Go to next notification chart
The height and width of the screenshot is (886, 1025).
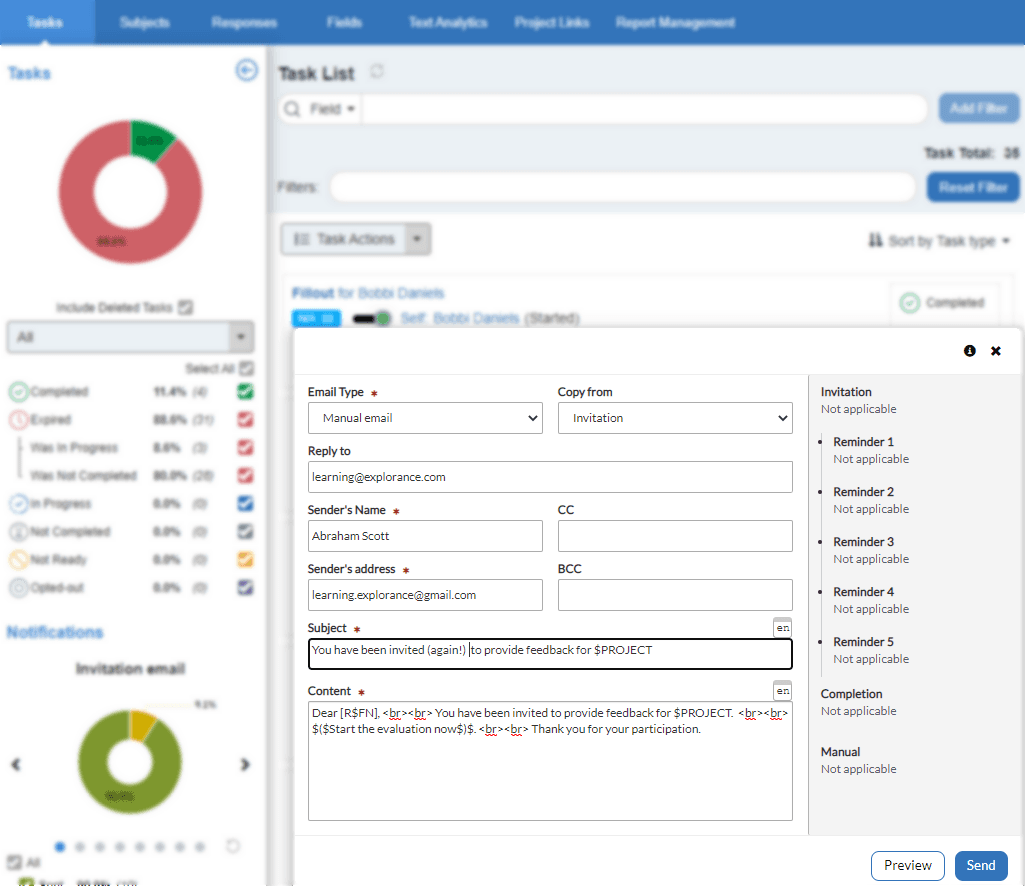[245, 764]
